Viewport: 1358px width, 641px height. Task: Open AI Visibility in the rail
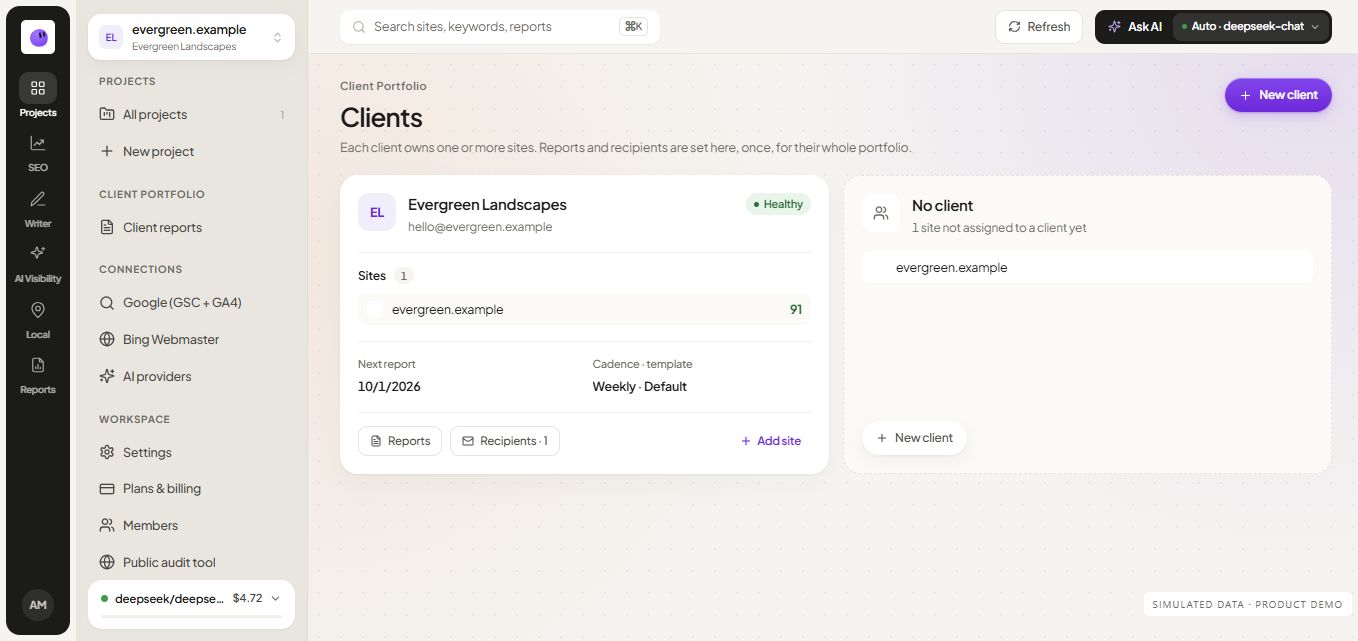click(x=38, y=264)
